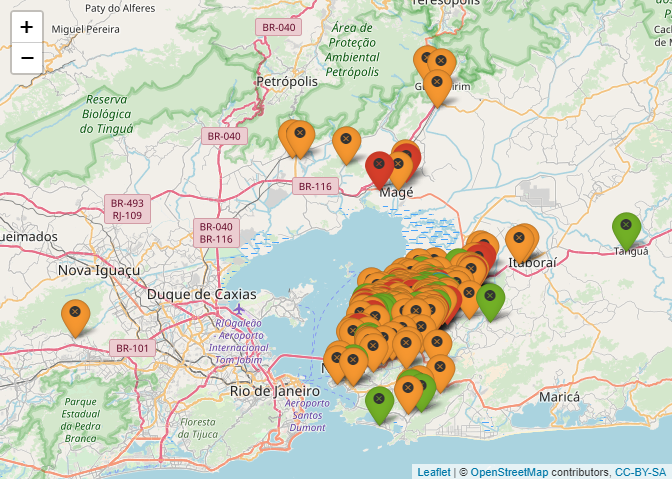Click the Reserva Biológica do Tinguá label

point(107,114)
